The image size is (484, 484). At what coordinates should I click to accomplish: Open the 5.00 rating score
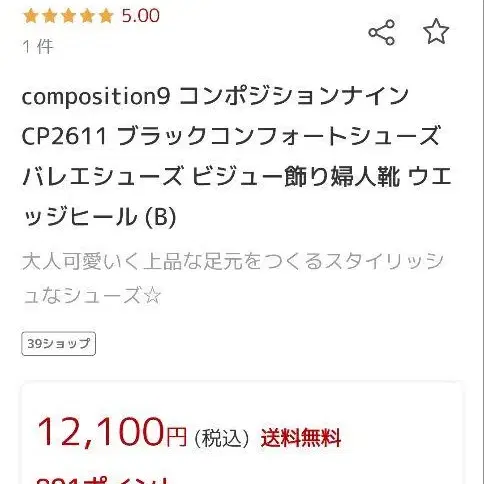140,16
